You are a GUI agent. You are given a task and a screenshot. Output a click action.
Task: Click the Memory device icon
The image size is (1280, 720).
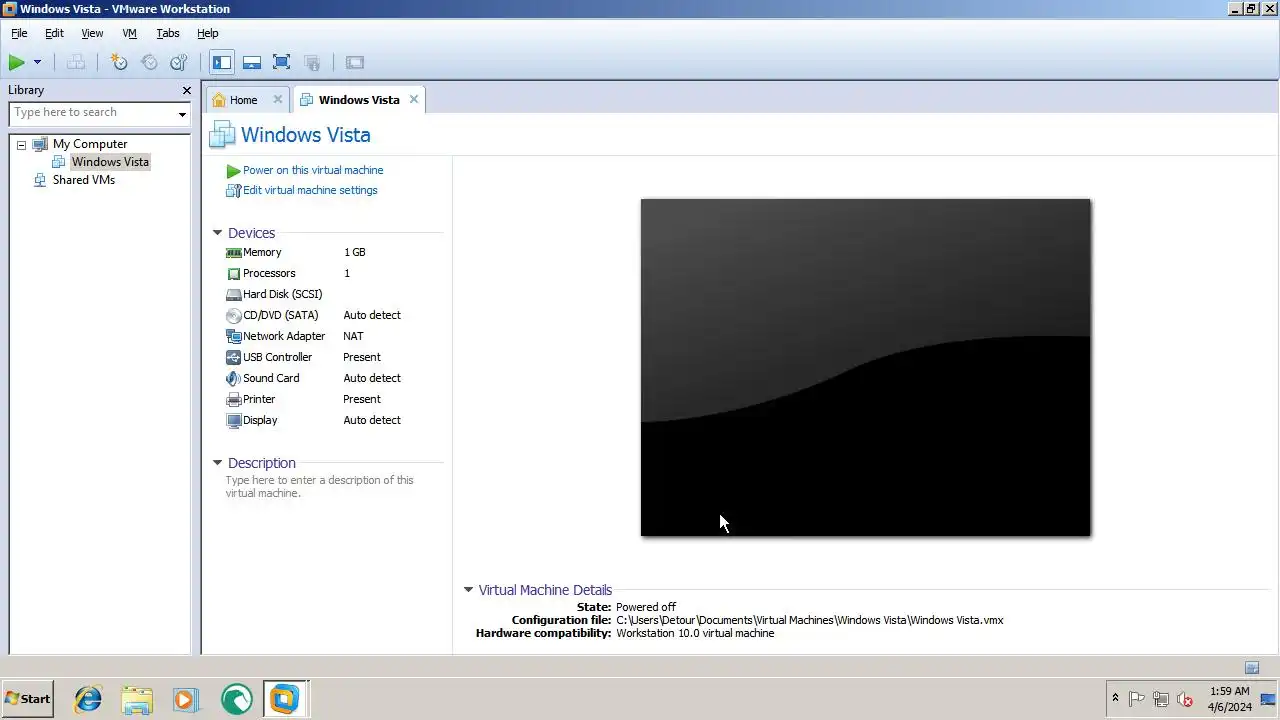coord(234,253)
